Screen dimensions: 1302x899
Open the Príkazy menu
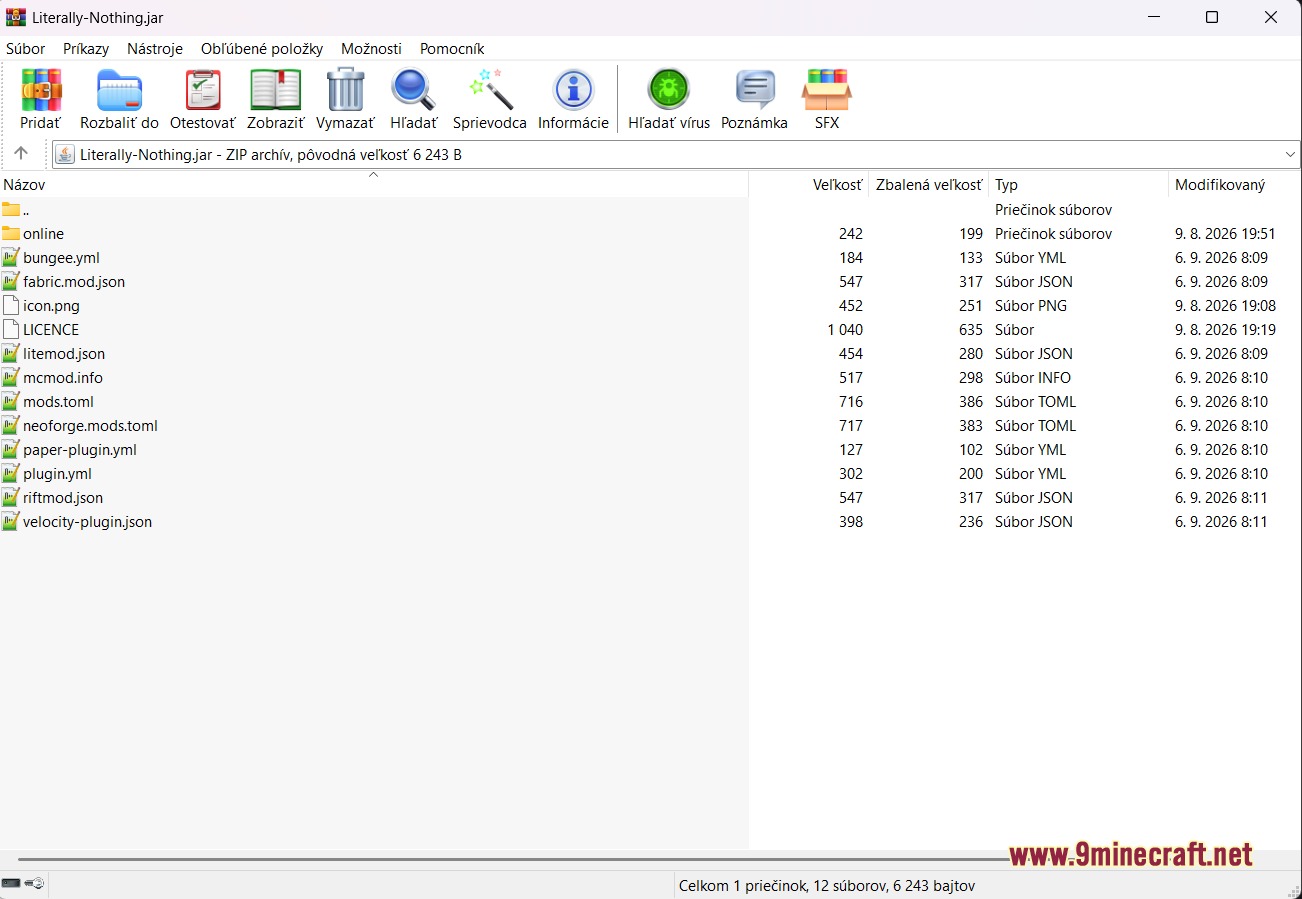(86, 48)
